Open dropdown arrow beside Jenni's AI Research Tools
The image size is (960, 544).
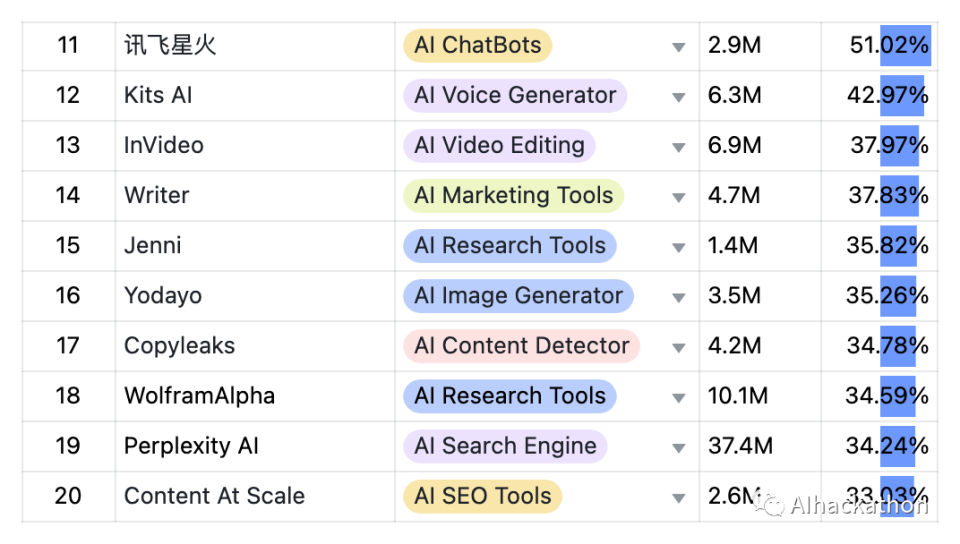tap(679, 247)
